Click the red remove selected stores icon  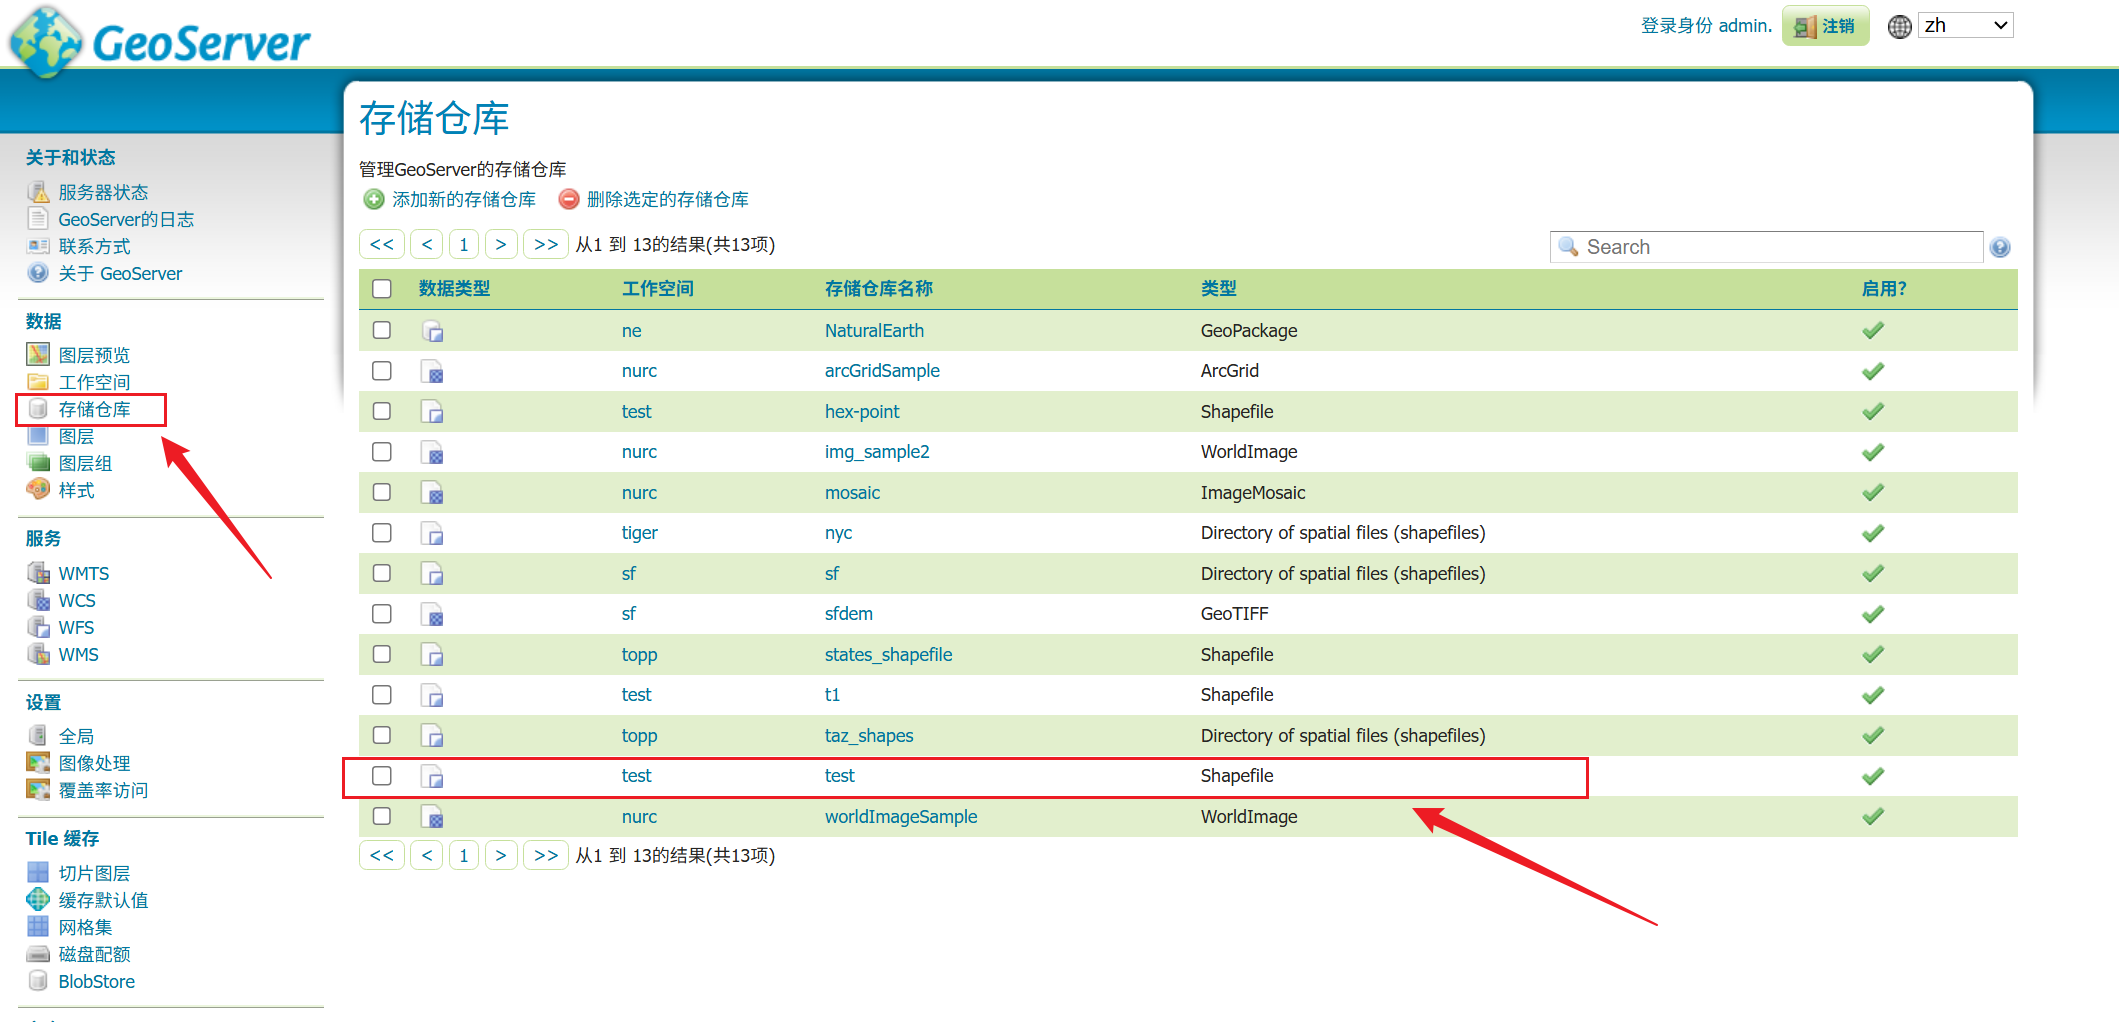[569, 199]
